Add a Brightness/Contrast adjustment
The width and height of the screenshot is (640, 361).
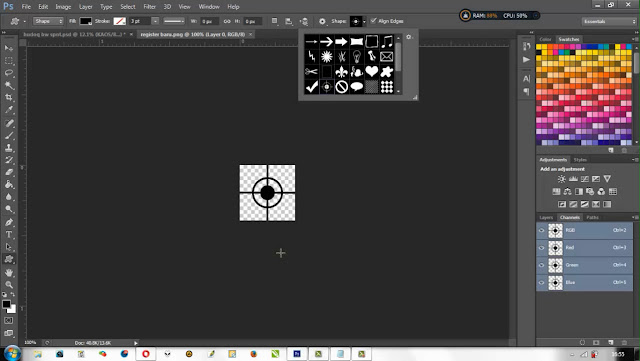562,179
